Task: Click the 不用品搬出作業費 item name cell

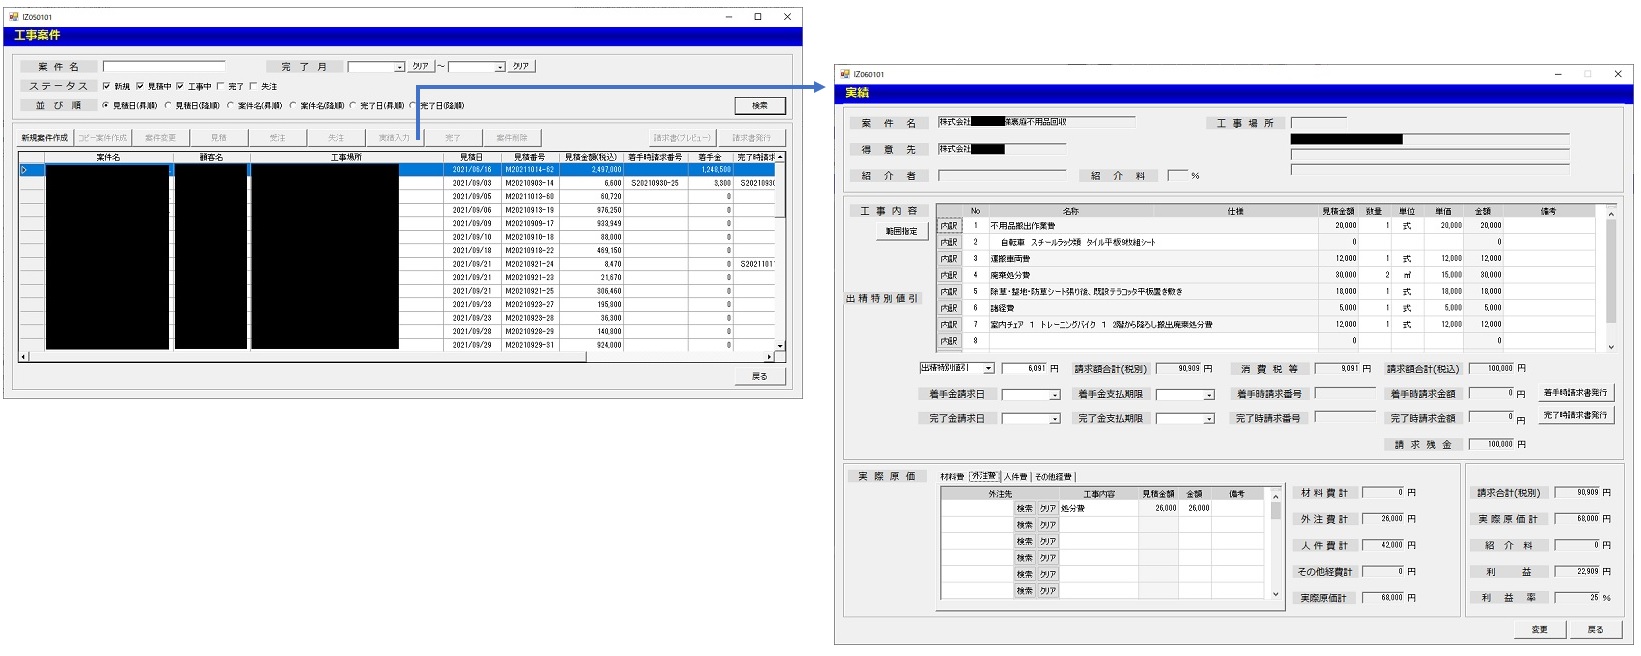Action: [1070, 226]
